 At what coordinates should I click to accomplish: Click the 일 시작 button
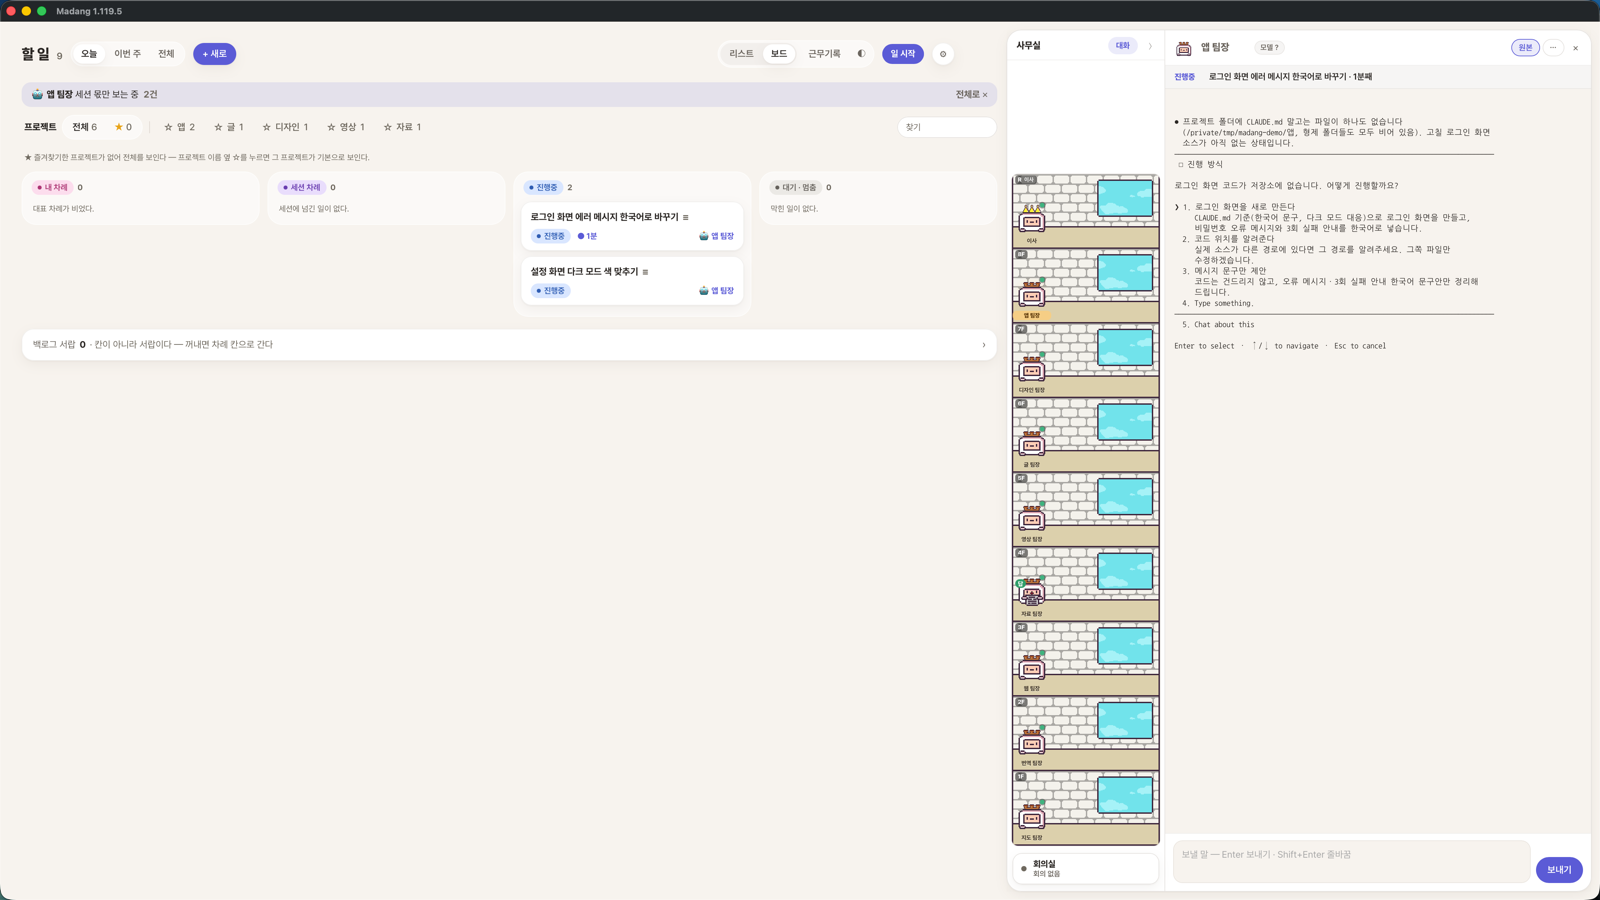coord(902,54)
